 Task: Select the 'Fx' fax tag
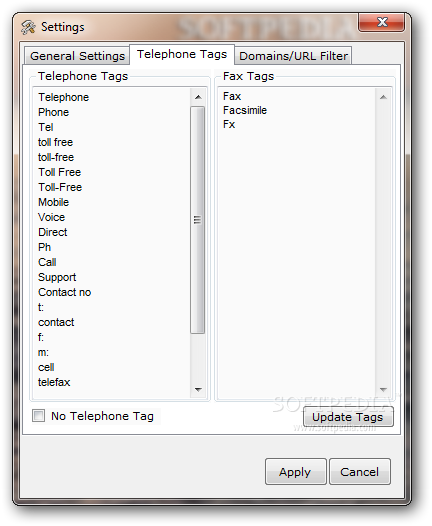click(x=229, y=124)
